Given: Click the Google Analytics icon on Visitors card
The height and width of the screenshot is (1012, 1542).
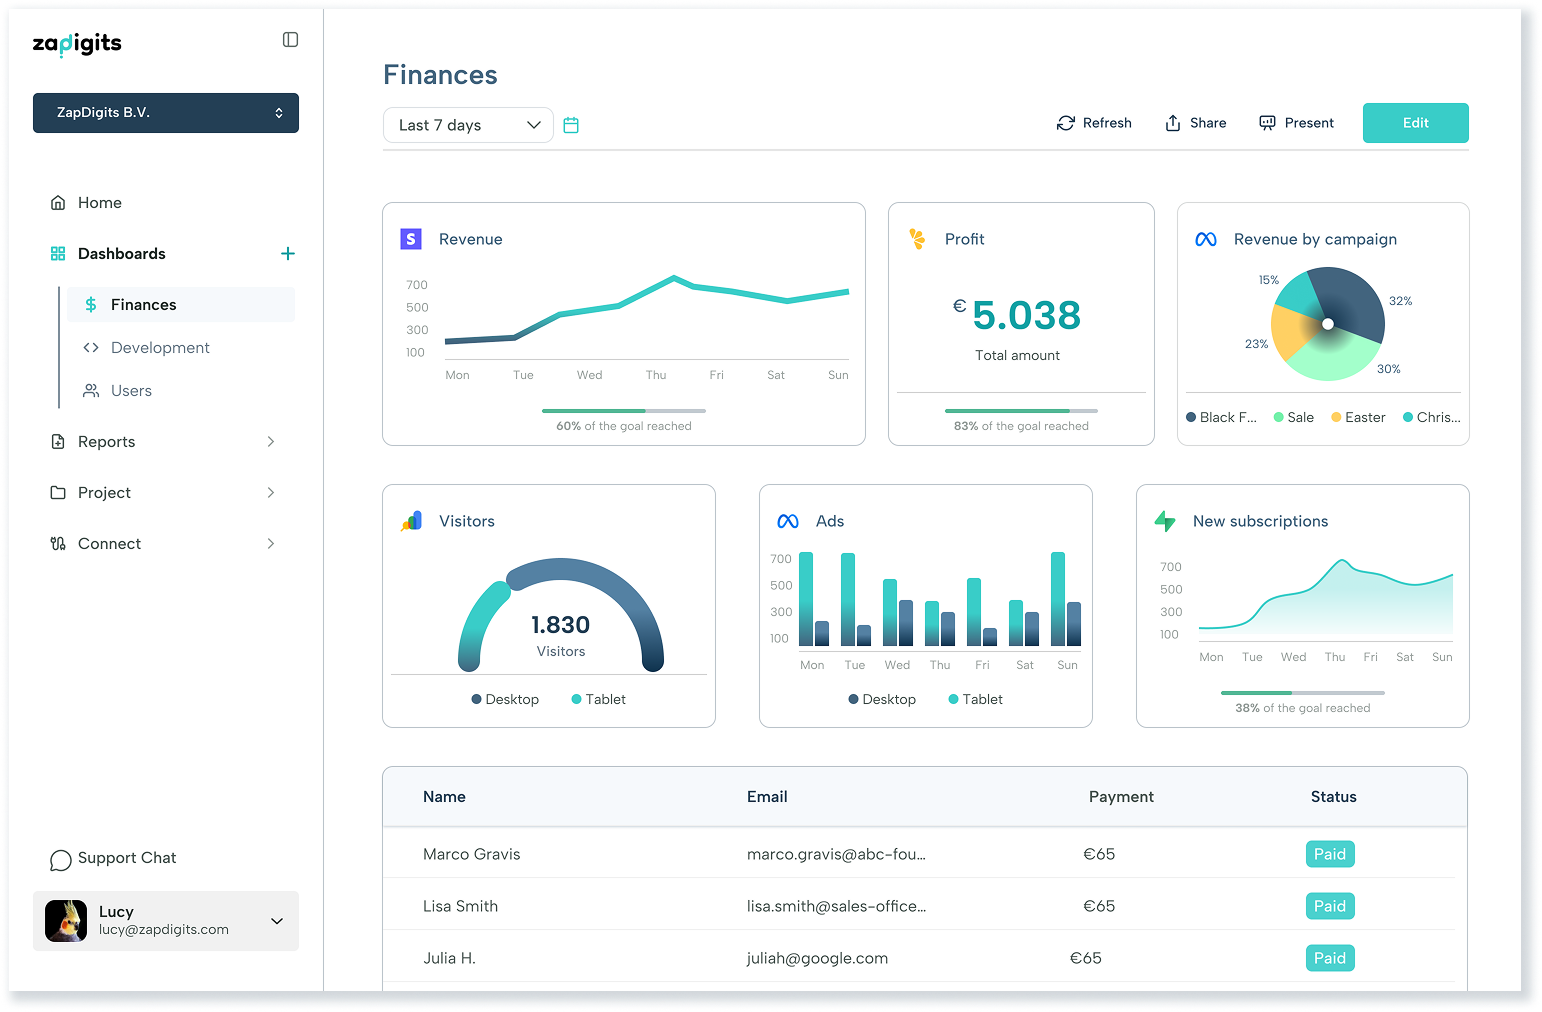Looking at the screenshot, I should click(x=412, y=521).
